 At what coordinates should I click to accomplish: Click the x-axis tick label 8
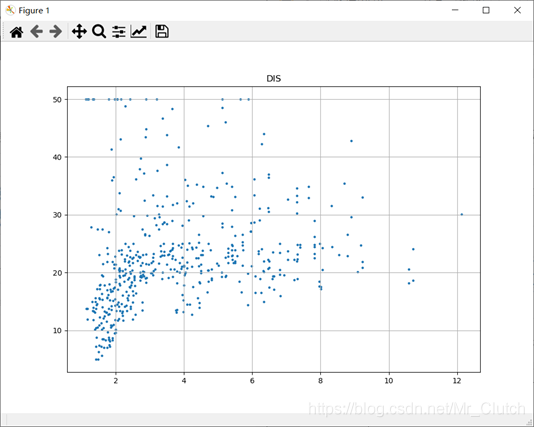[320, 381]
